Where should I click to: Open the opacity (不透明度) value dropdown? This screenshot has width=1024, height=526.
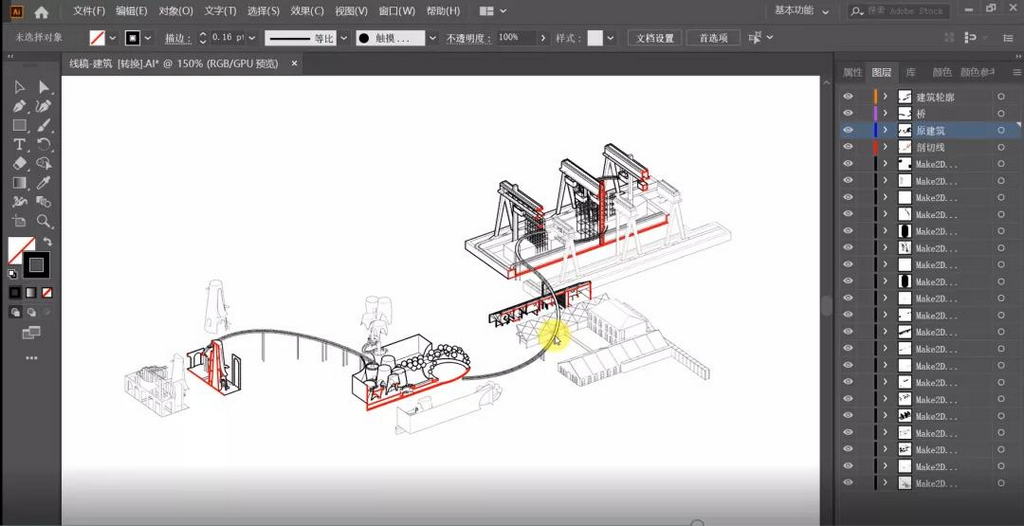(541, 38)
